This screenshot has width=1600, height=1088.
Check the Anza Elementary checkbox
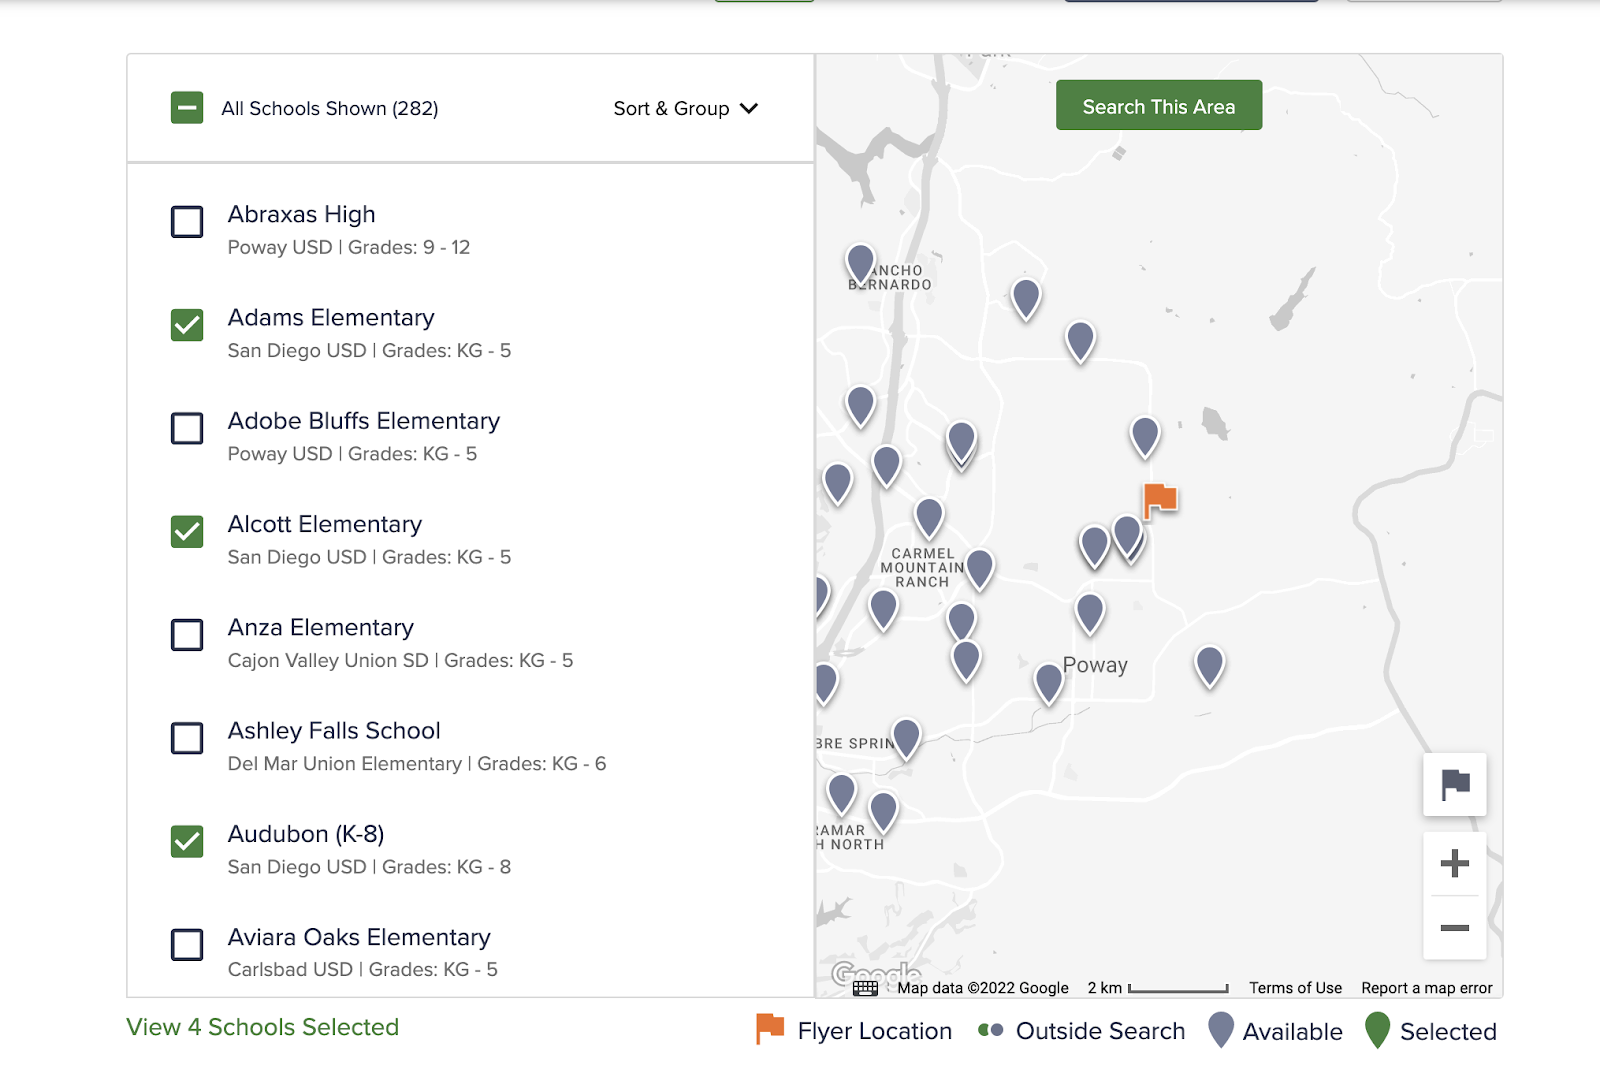(187, 634)
